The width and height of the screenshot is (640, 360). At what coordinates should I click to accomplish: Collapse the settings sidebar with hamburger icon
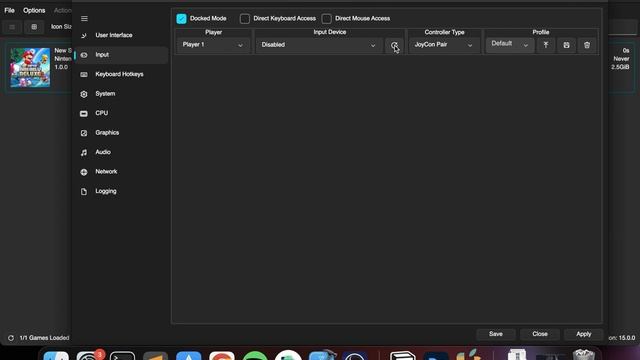pyautogui.click(x=84, y=18)
